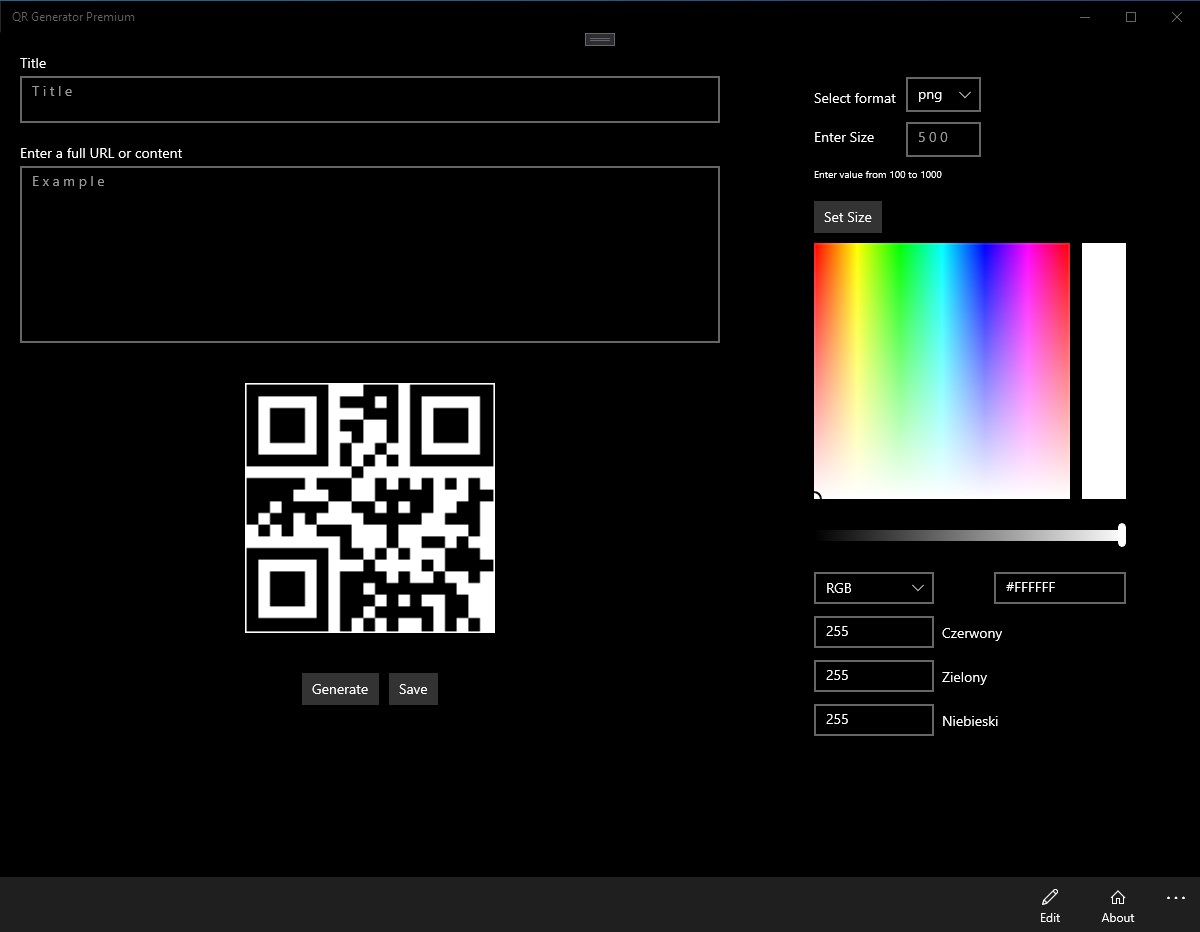Click the generated QR code image
The width and height of the screenshot is (1200, 932).
point(370,508)
